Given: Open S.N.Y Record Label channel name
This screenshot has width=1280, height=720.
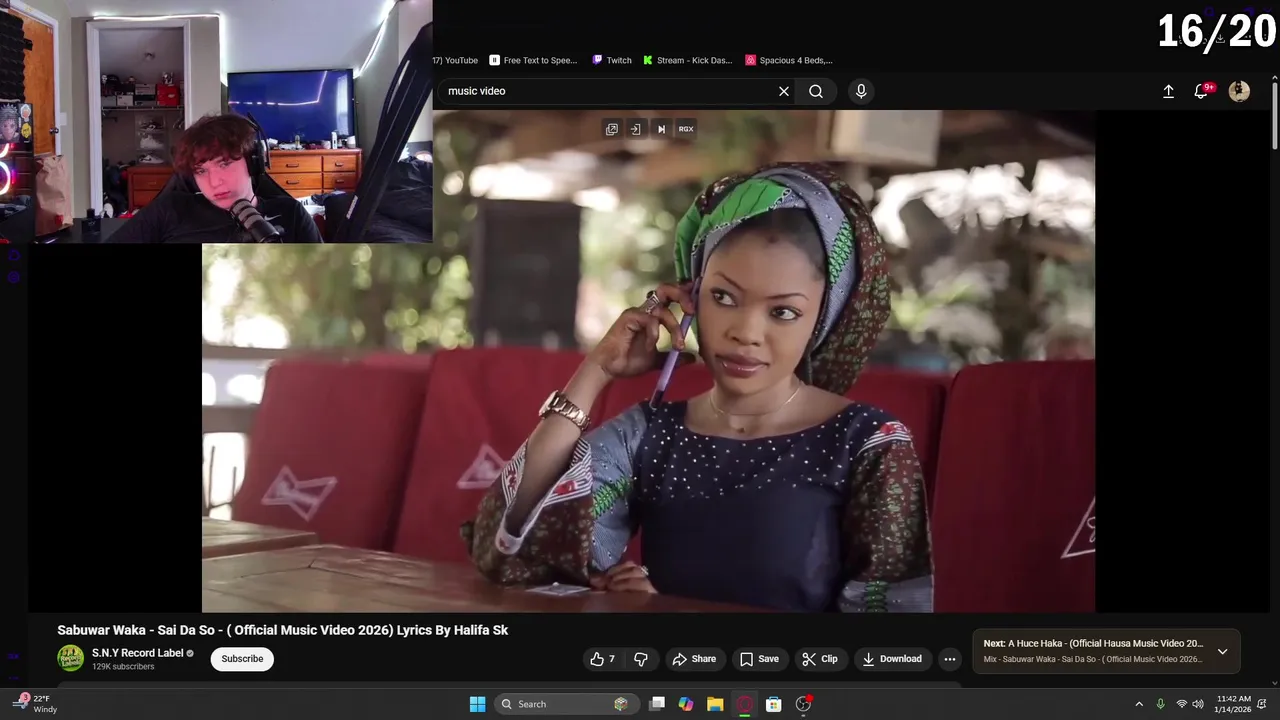Looking at the screenshot, I should coord(138,653).
